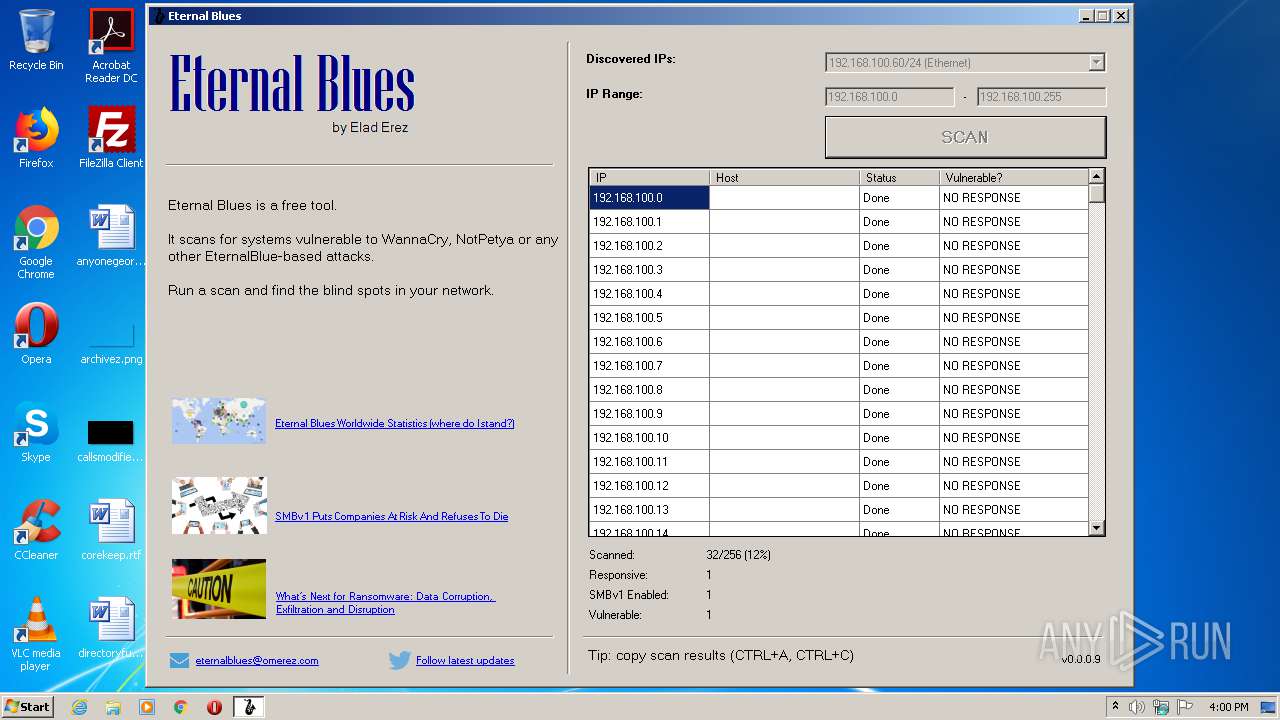This screenshot has height=720, width=1280.
Task: Click the SCAN button
Action: 965,137
